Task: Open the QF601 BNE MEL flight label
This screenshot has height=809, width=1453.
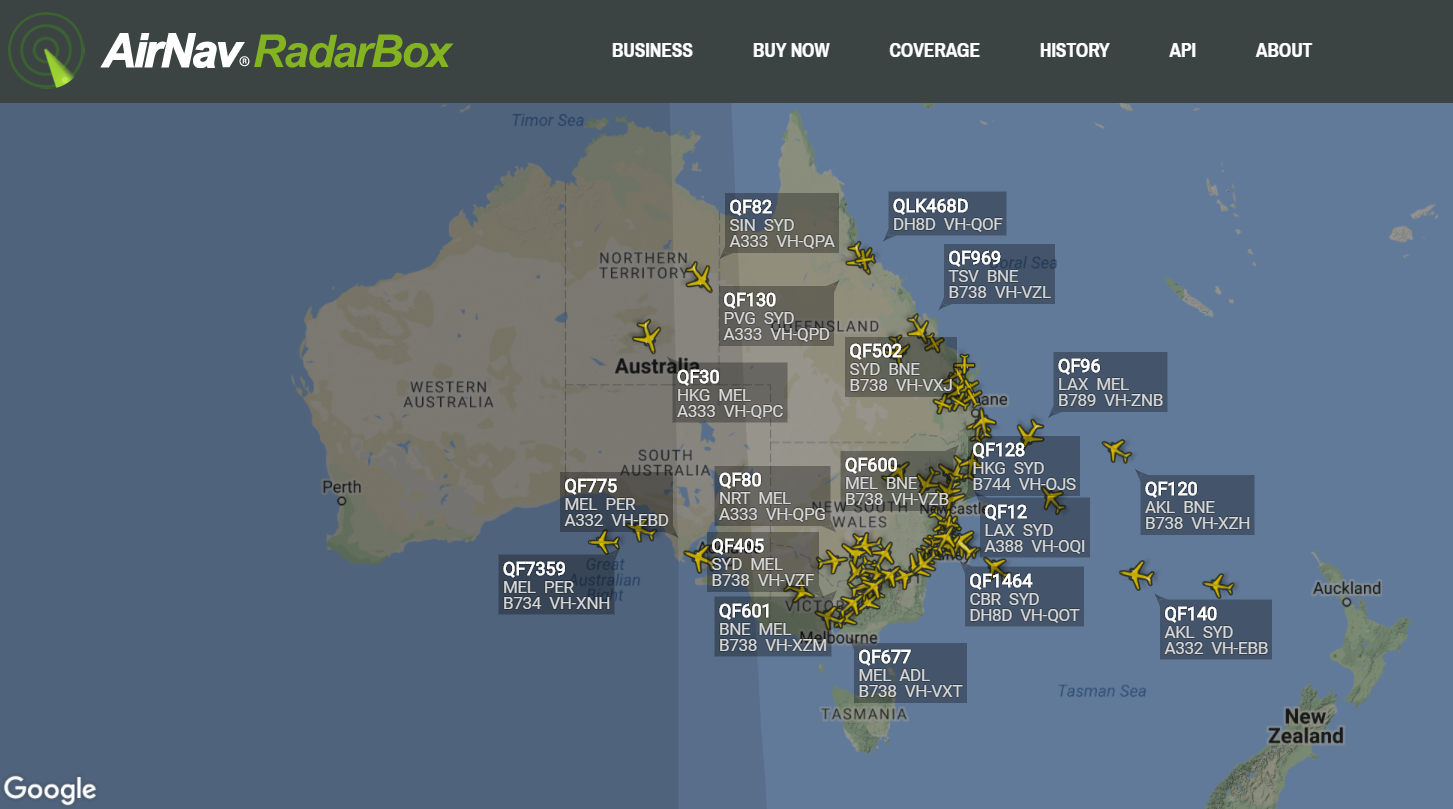Action: click(x=774, y=627)
